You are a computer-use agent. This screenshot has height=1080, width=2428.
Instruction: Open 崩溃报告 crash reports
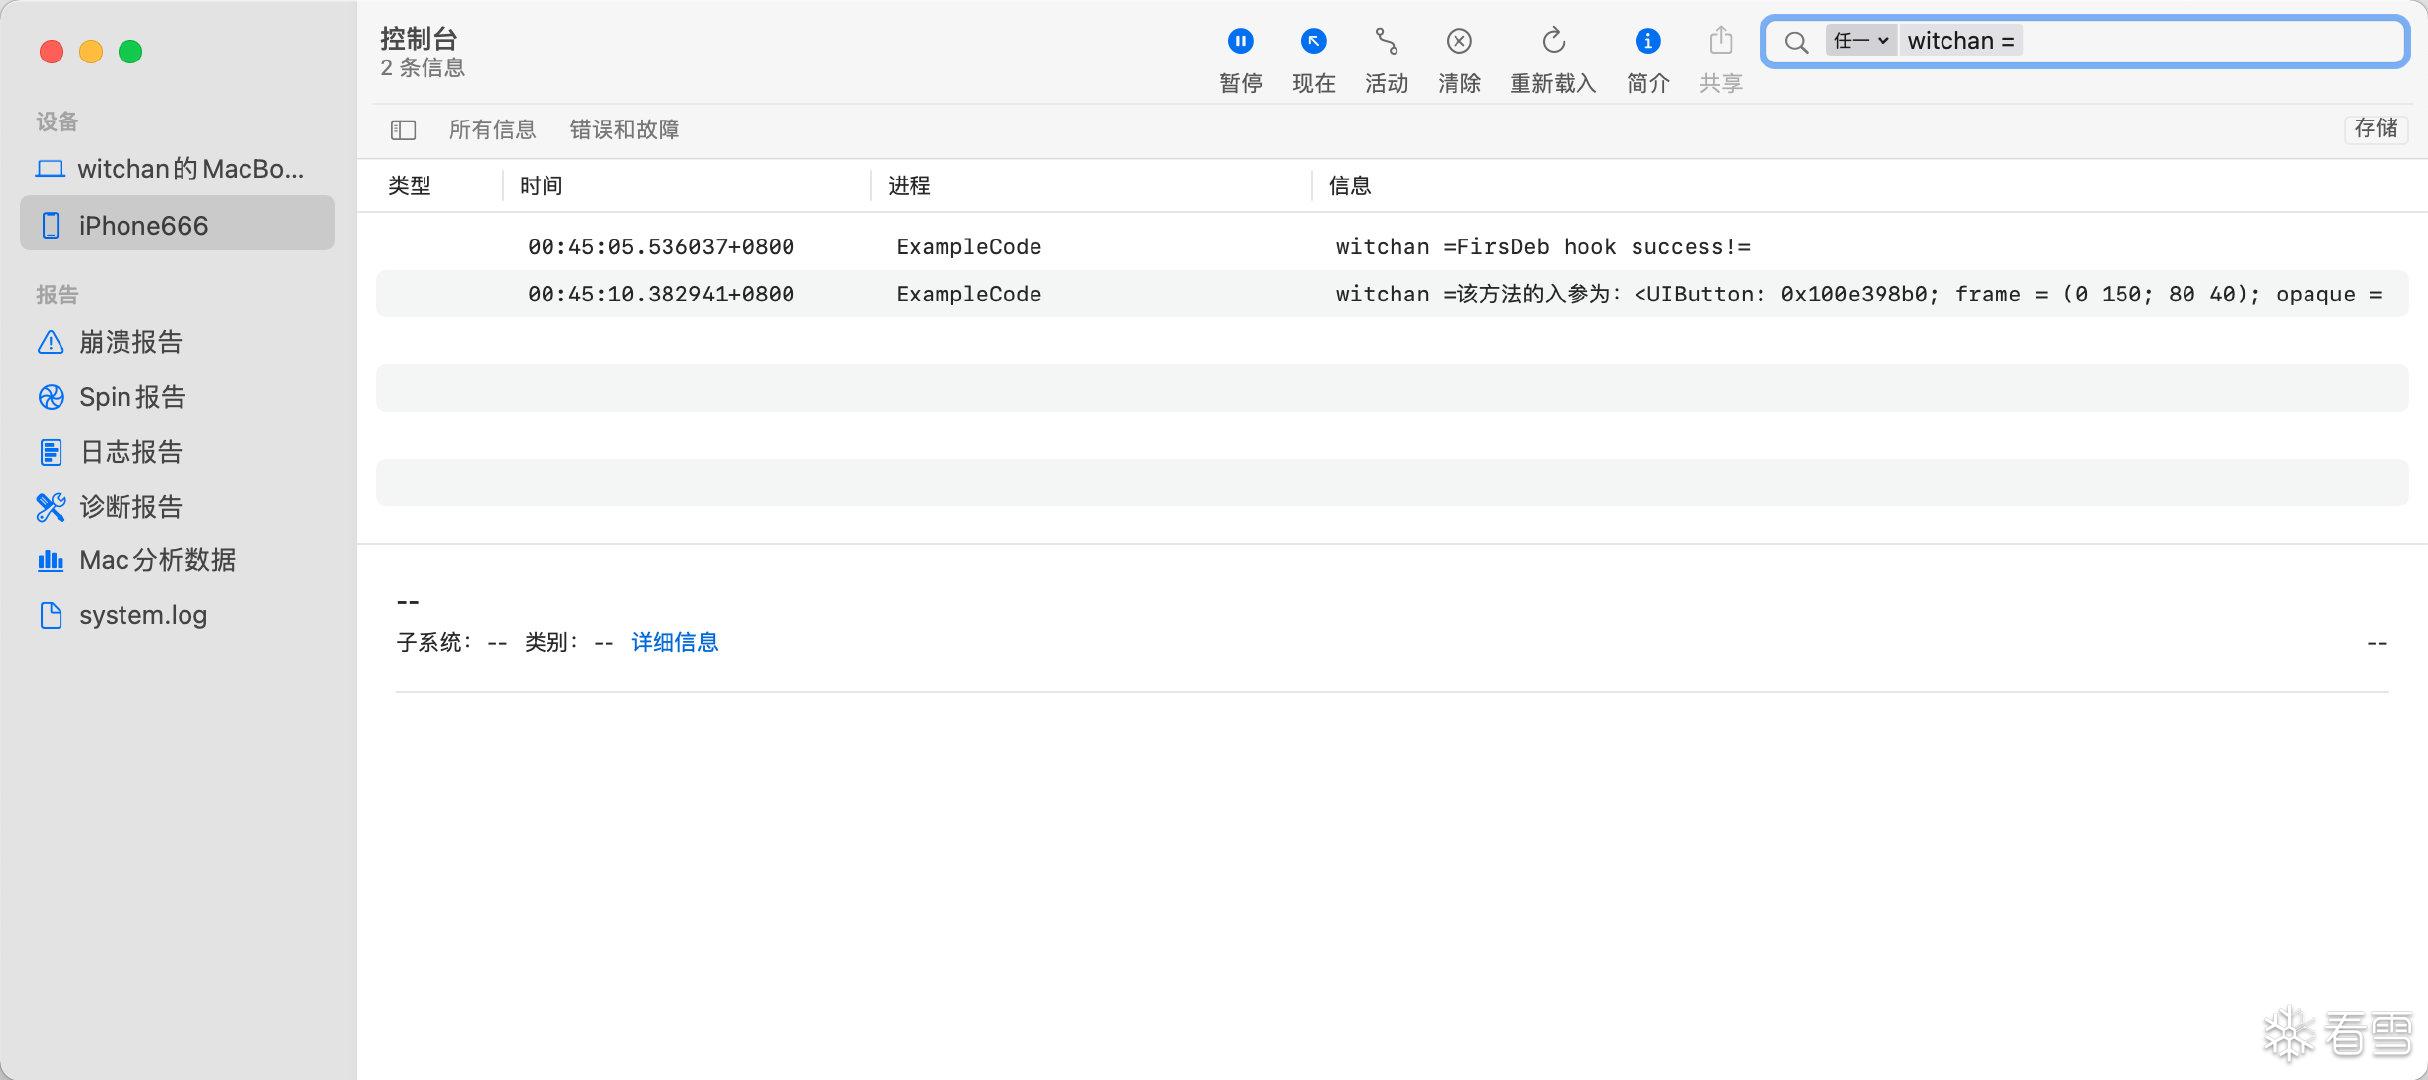[x=130, y=342]
